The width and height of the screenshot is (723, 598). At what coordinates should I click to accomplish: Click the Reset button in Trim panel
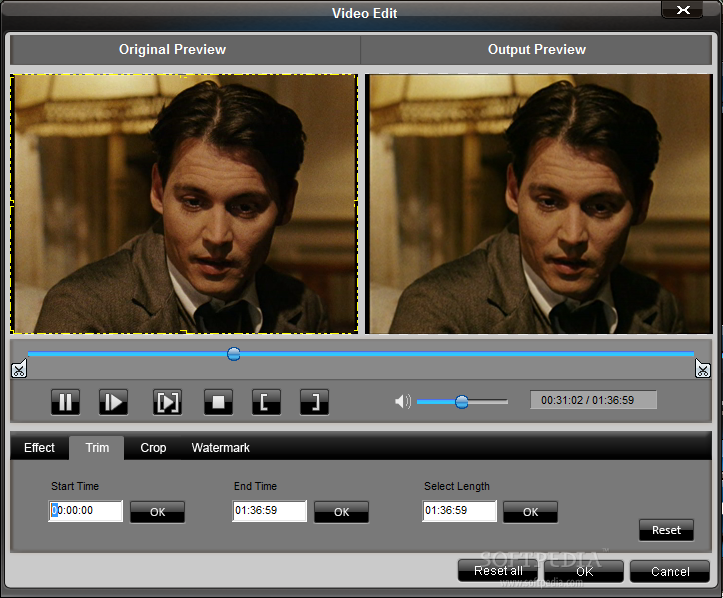click(x=666, y=530)
